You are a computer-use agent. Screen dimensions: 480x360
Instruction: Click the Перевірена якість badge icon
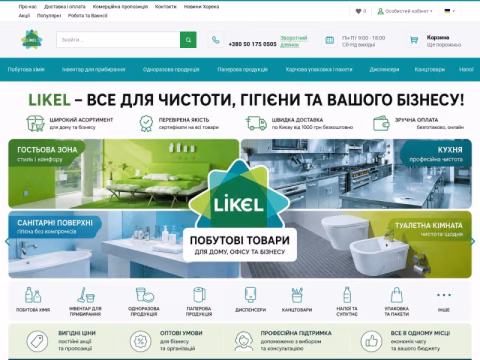(146, 123)
